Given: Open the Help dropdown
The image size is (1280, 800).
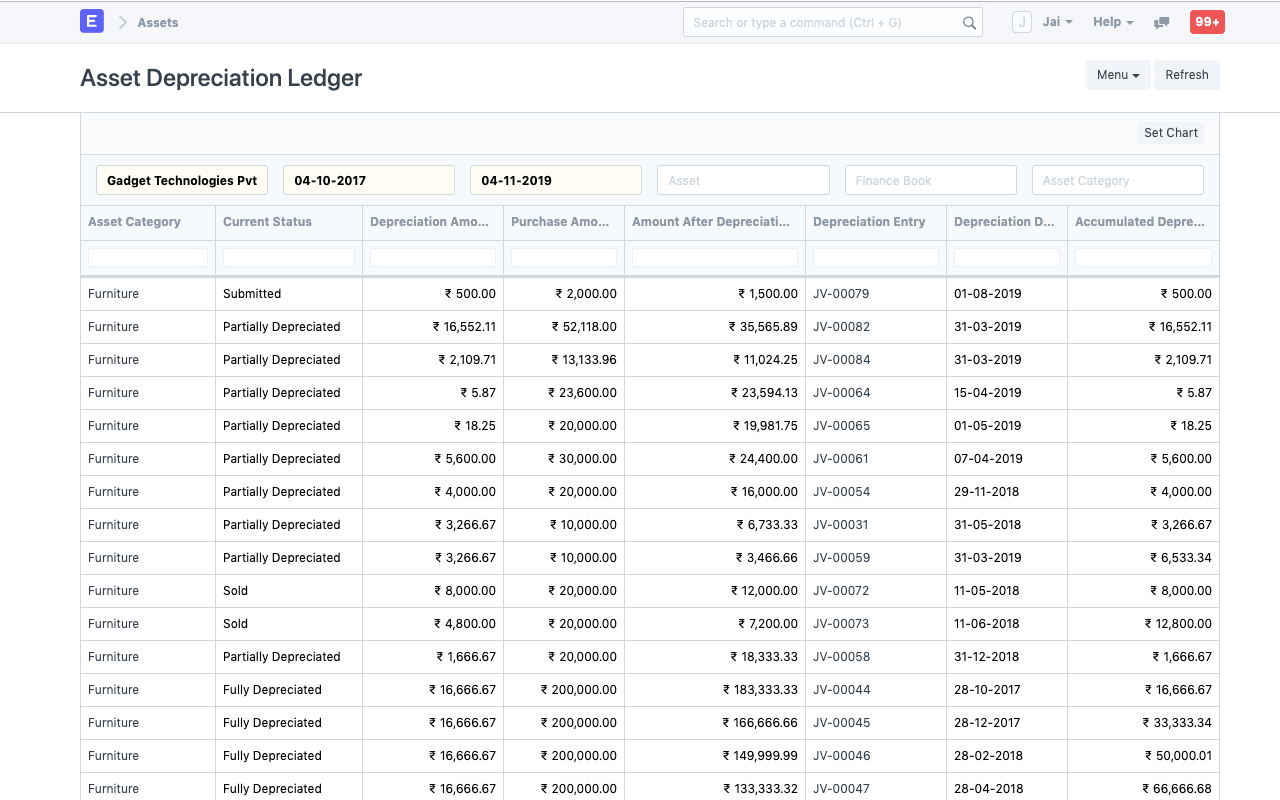Looking at the screenshot, I should coord(1112,21).
